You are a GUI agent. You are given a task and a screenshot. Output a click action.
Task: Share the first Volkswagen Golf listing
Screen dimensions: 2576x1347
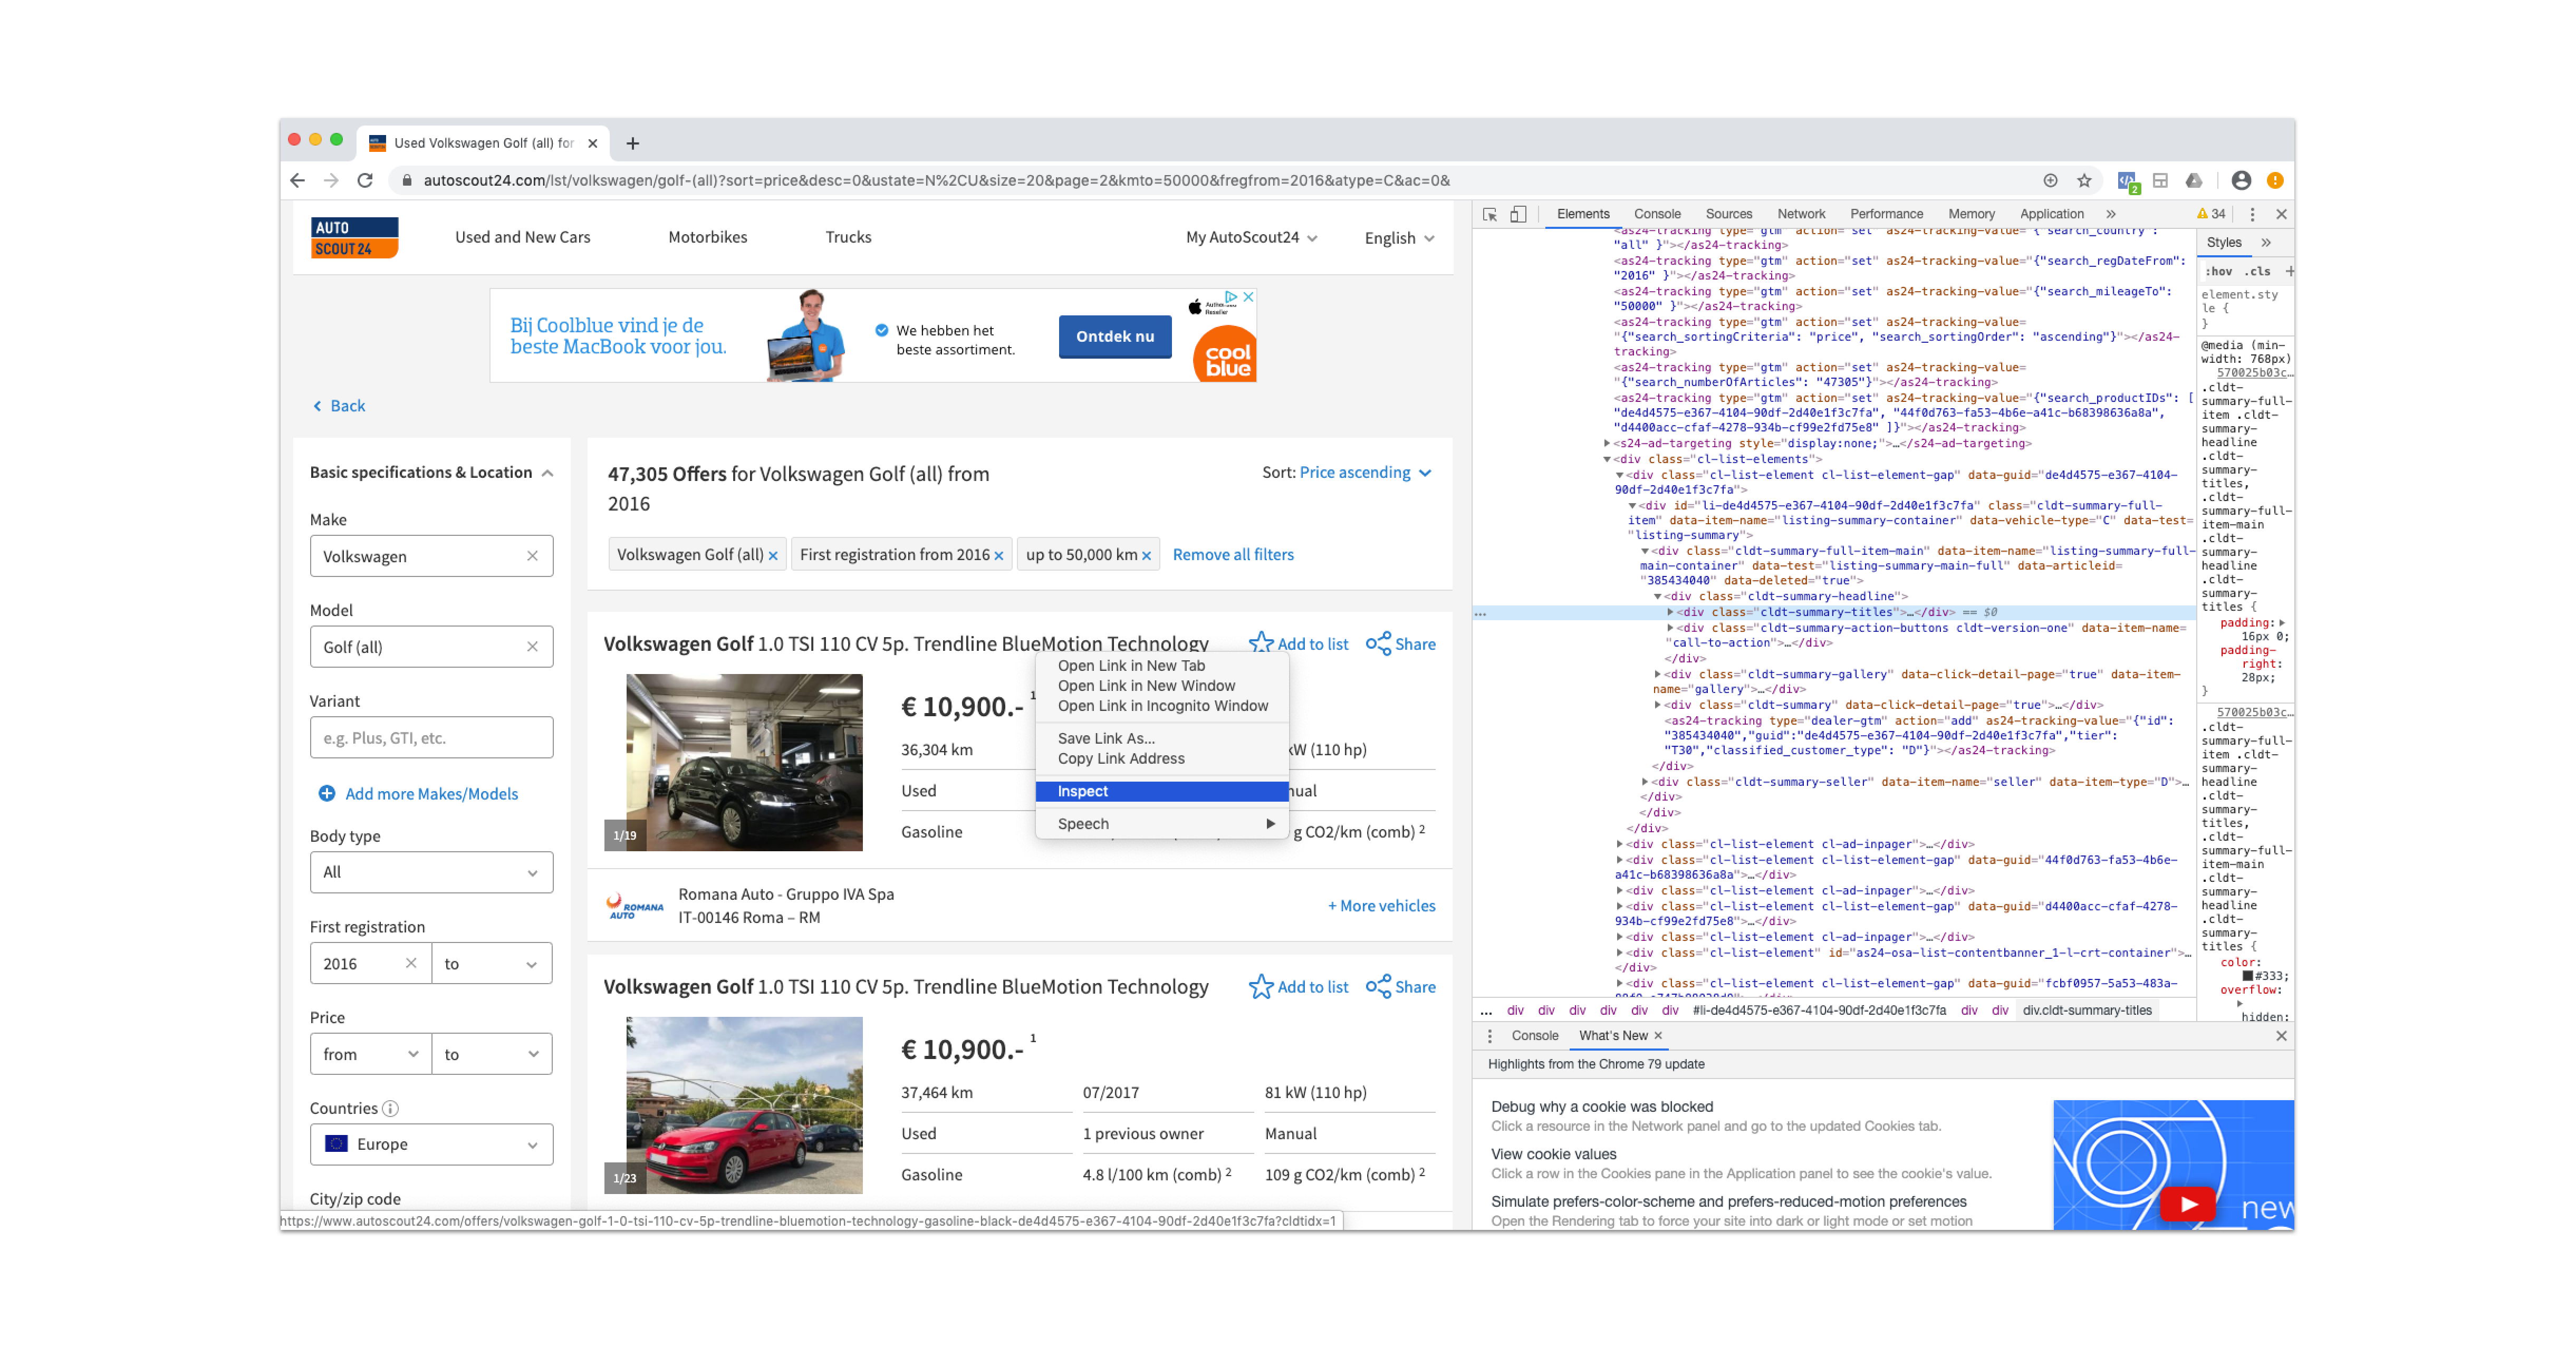(x=1400, y=644)
